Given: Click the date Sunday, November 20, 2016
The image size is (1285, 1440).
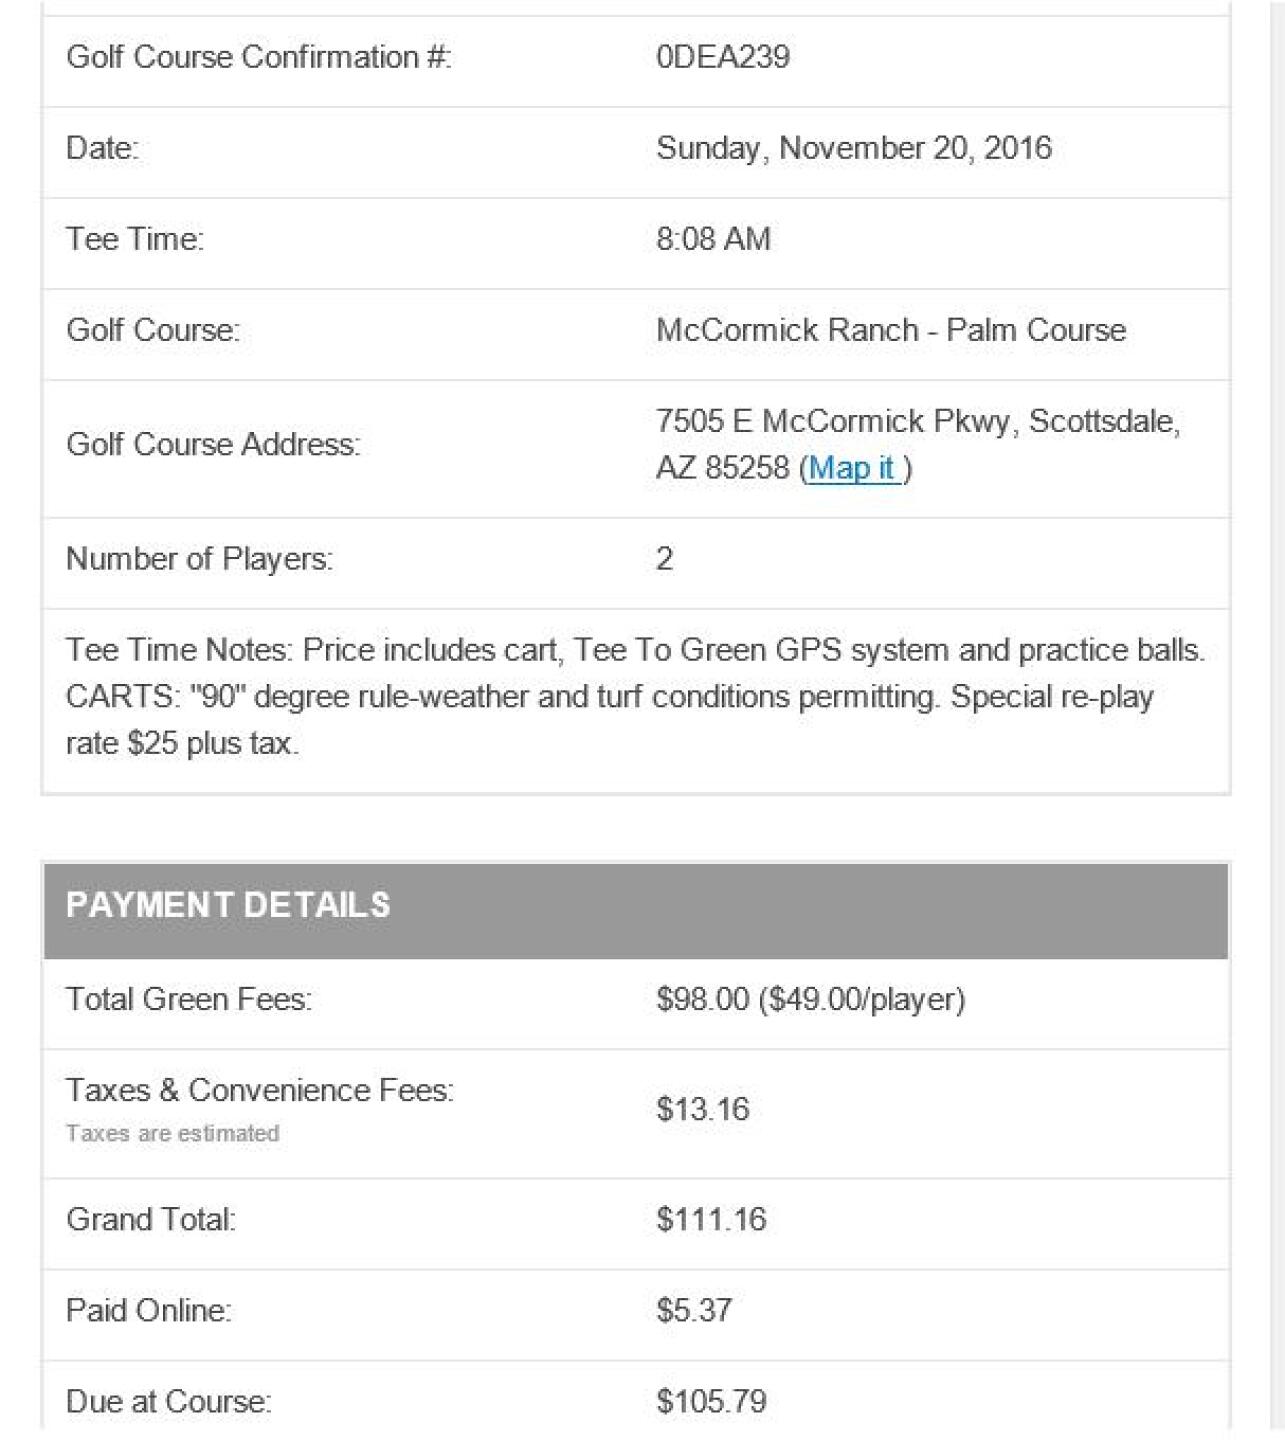Looking at the screenshot, I should [853, 148].
